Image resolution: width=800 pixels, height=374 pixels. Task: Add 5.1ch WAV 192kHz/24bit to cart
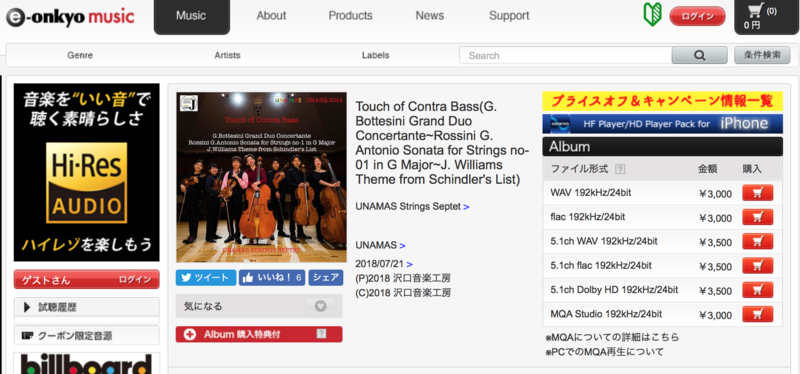pos(758,241)
